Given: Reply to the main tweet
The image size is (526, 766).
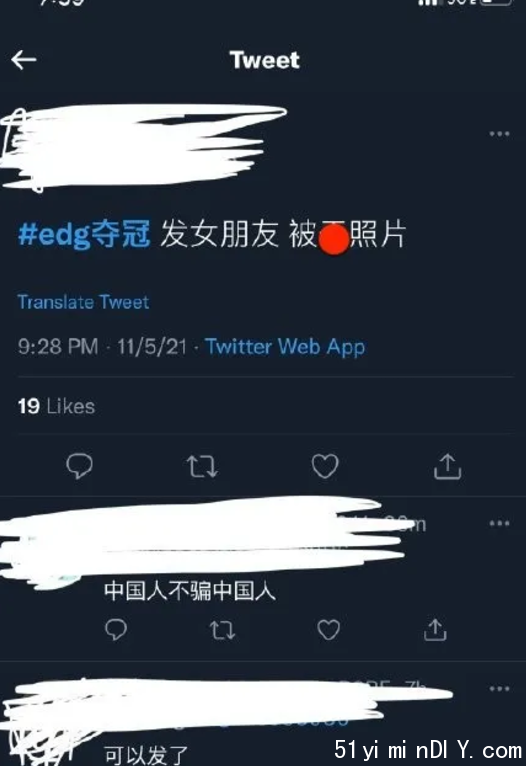Looking at the screenshot, I should [x=79, y=466].
